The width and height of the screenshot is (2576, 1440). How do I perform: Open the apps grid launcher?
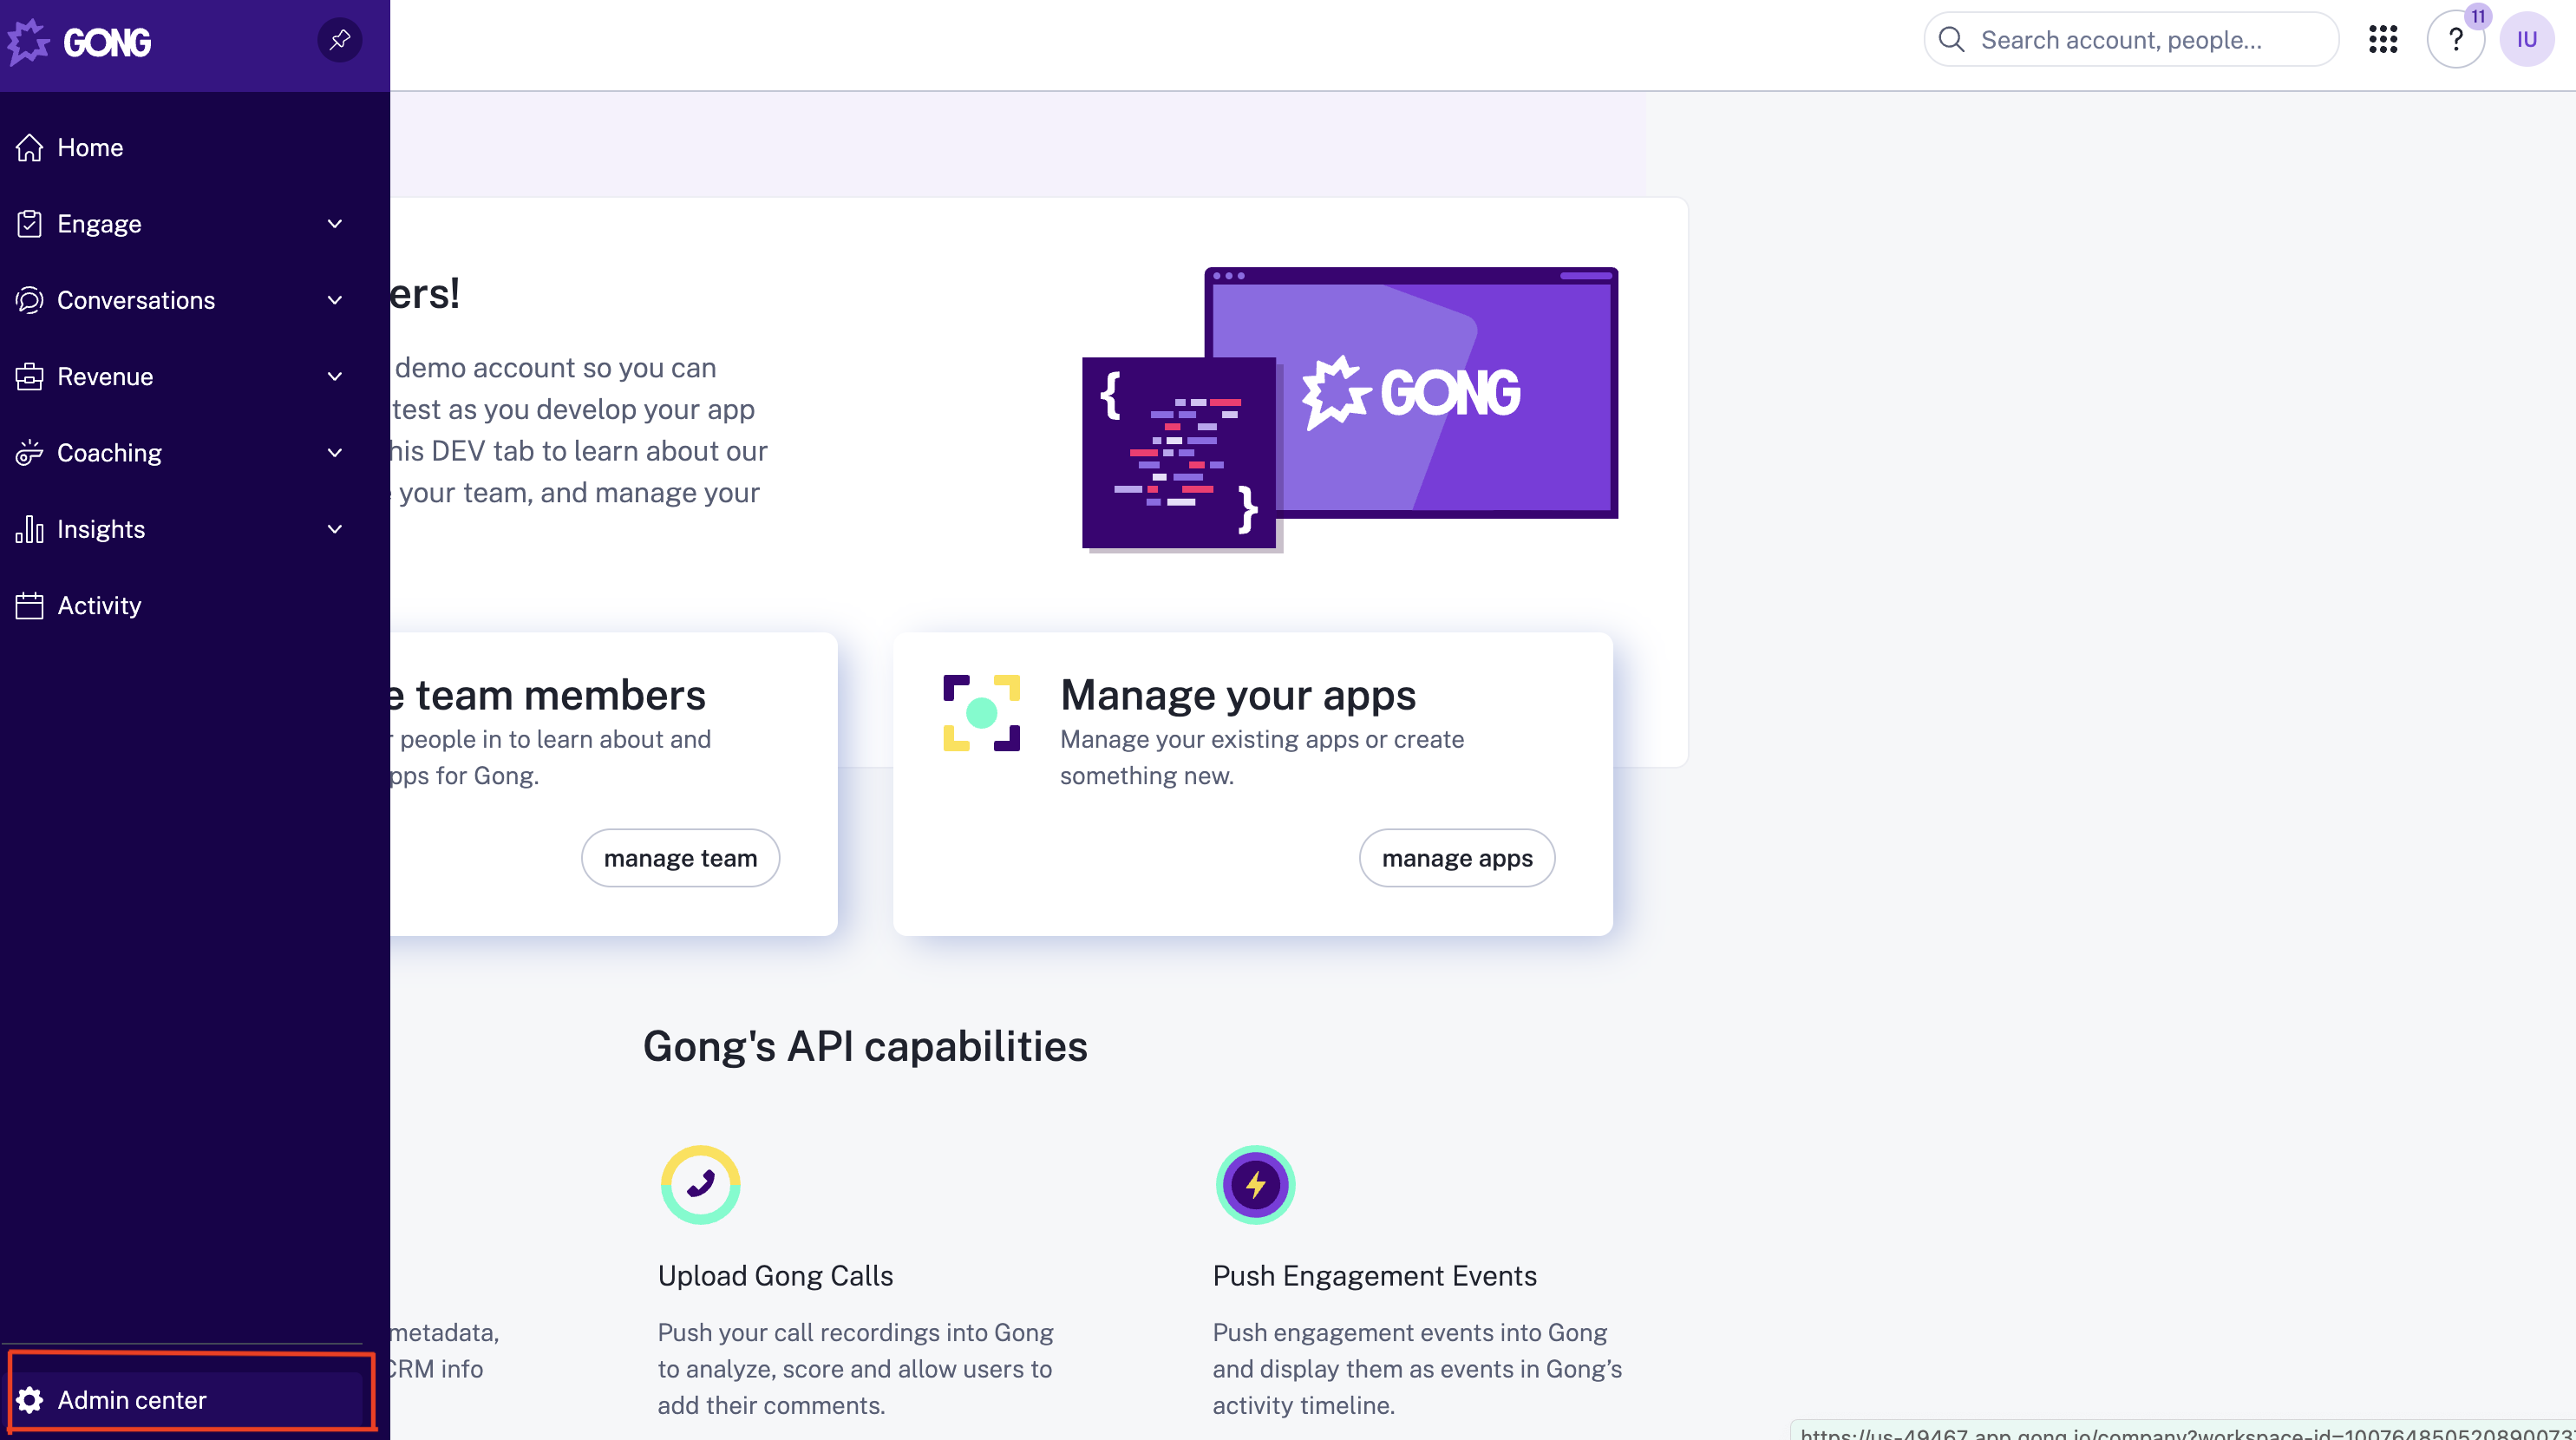(2383, 40)
